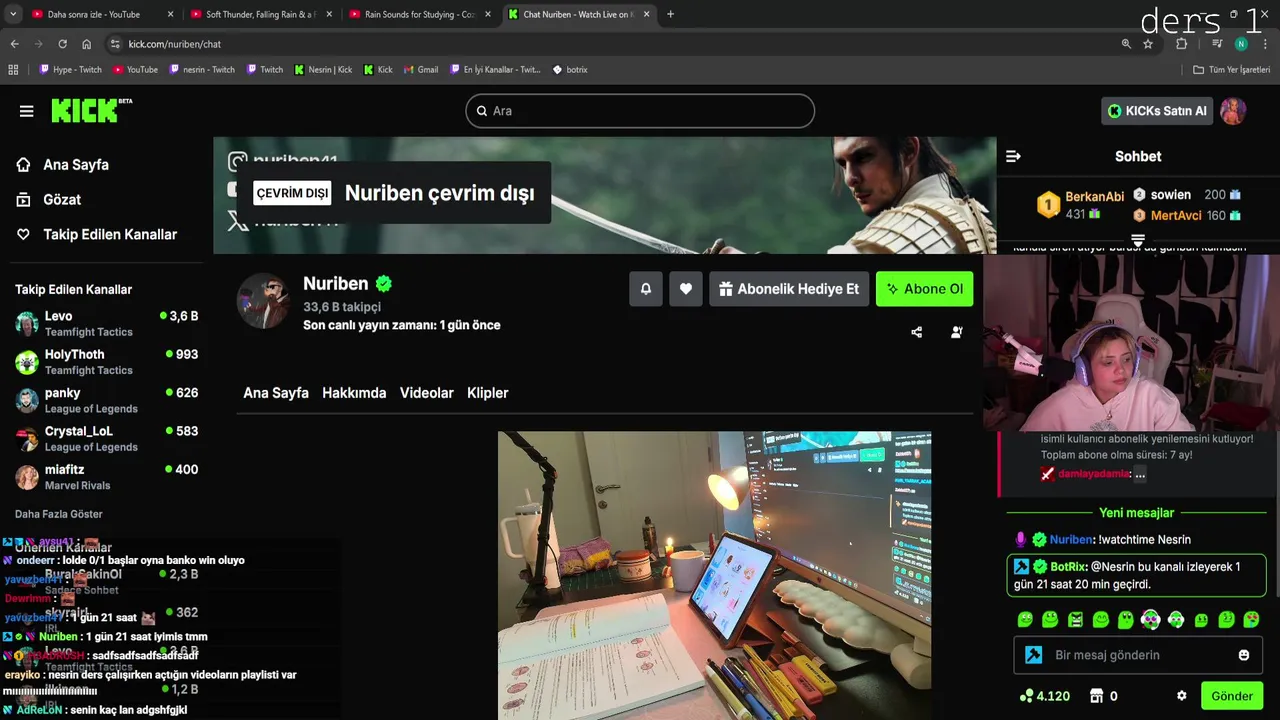
Task: Send message with Gönder button
Action: [1232, 696]
